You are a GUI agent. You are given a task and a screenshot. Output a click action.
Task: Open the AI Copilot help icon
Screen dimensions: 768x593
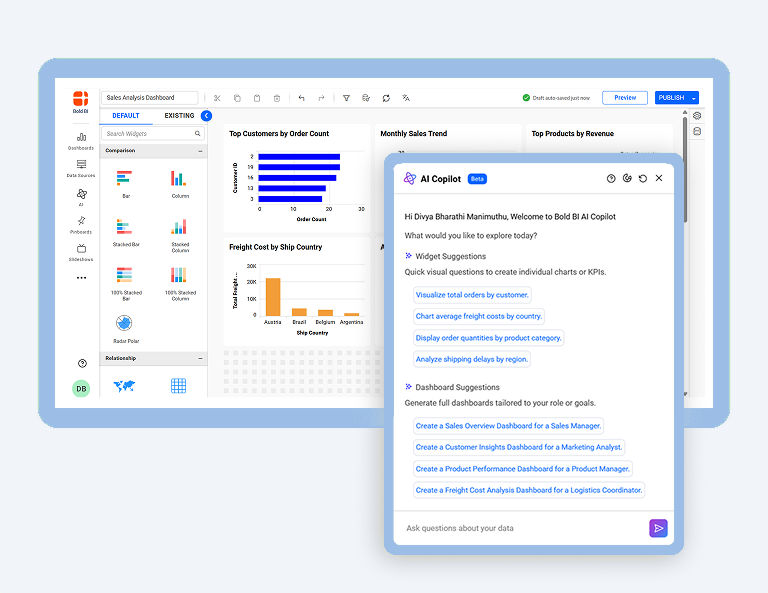(x=611, y=179)
